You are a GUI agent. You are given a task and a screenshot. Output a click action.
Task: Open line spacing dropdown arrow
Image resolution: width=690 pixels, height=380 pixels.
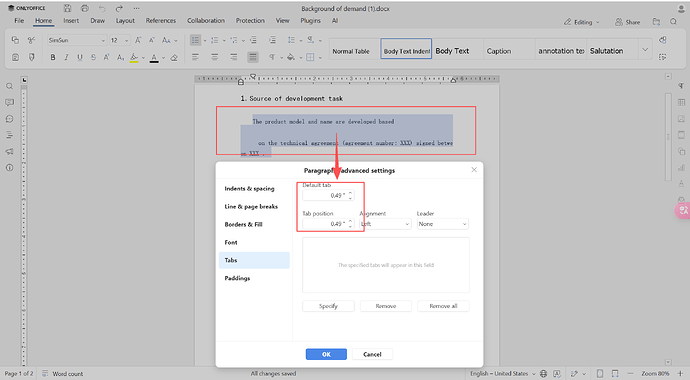click(301, 40)
